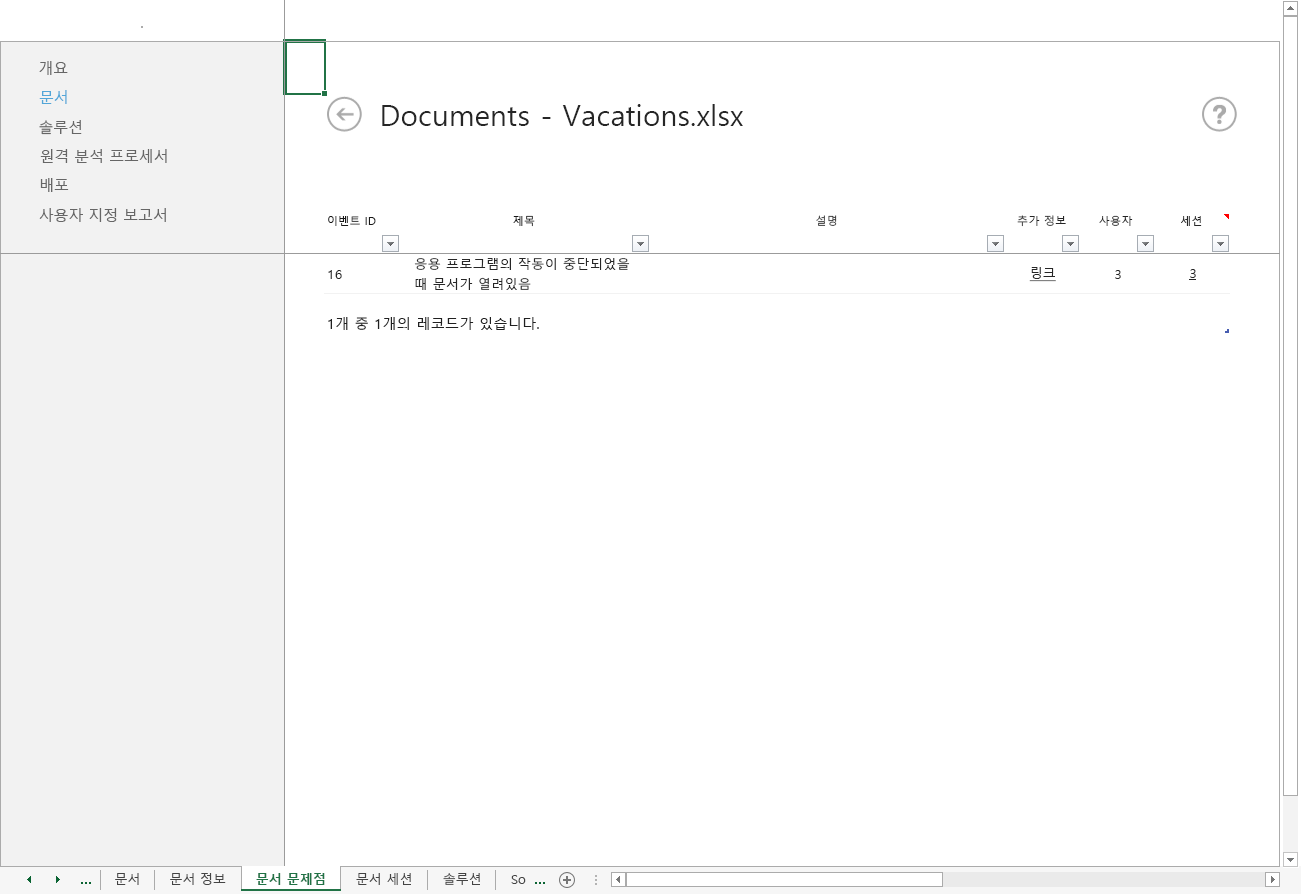The image size is (1301, 894).
Task: Select the title cell 응용 프로그램의 작동이 중단되었을
Action: pos(521,274)
